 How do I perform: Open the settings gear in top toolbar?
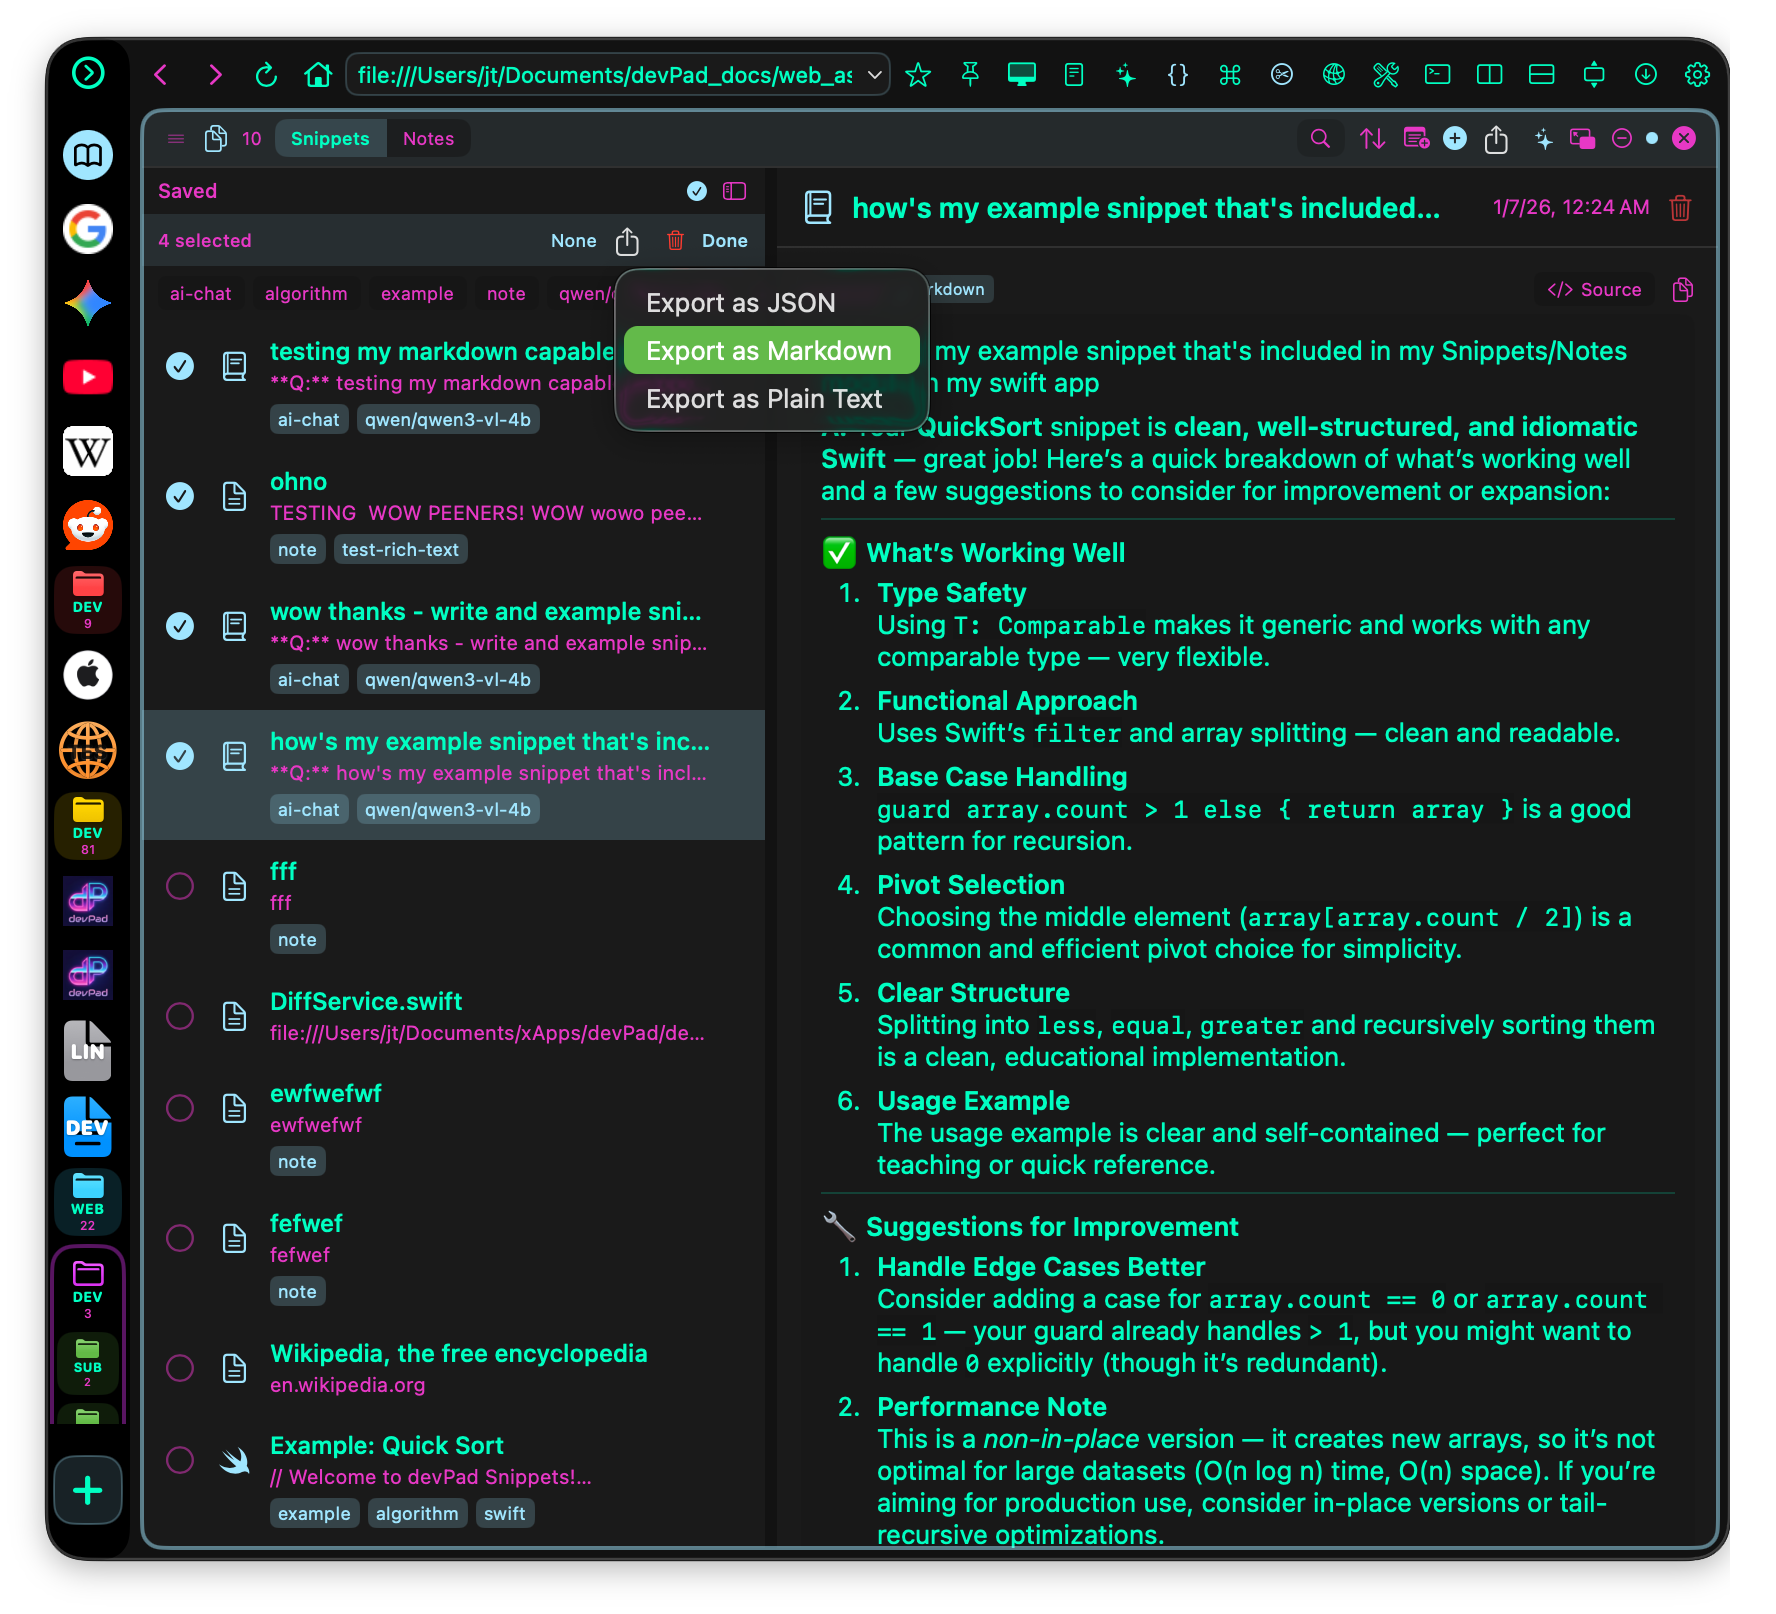click(x=1697, y=75)
